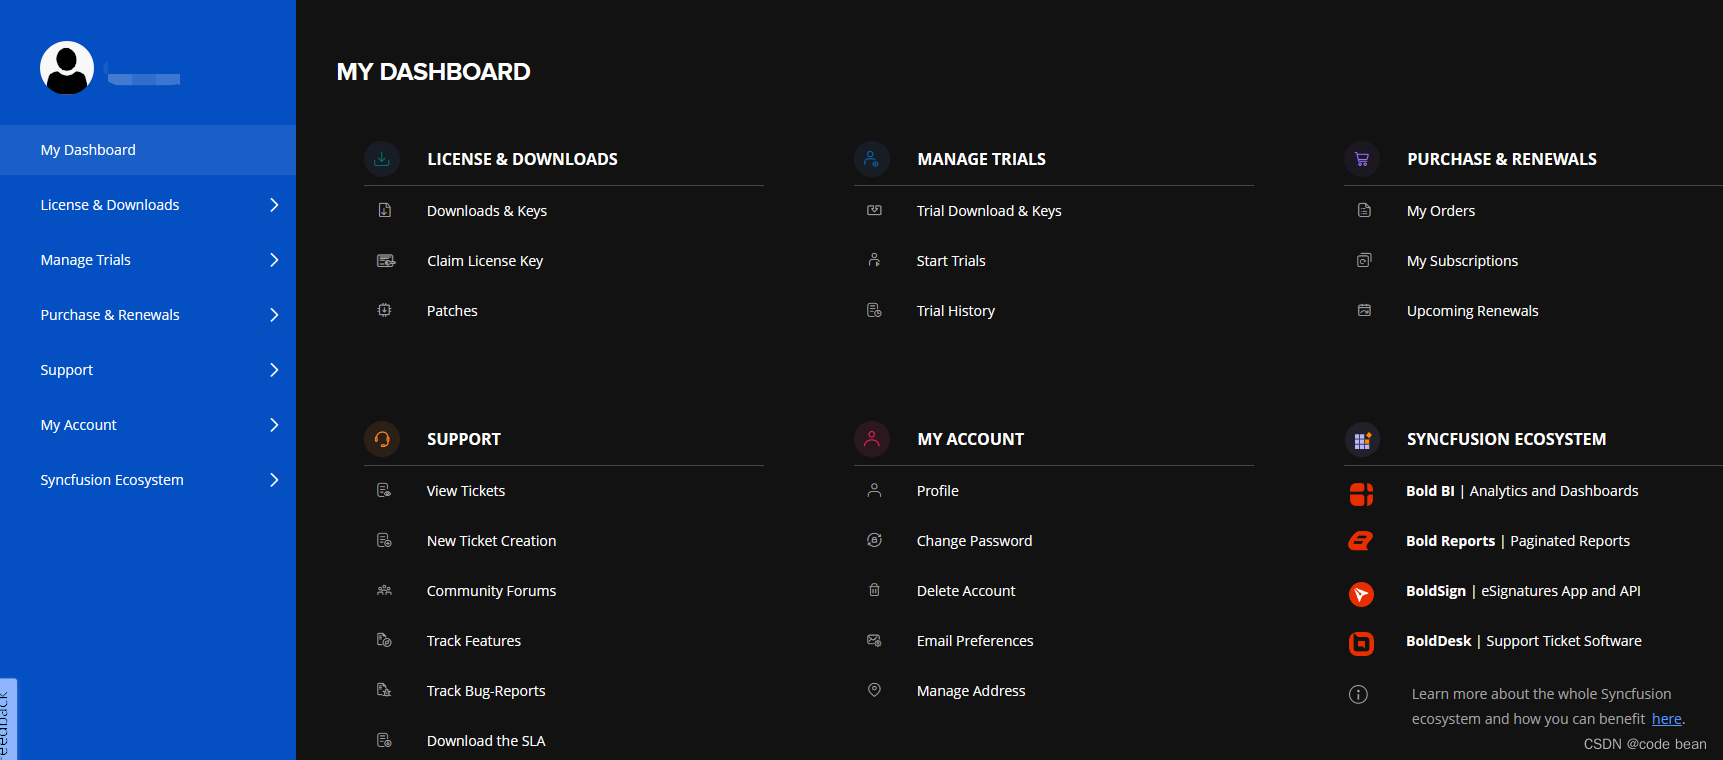
Task: Click the Feedback tab at left edge
Action: coord(8,720)
